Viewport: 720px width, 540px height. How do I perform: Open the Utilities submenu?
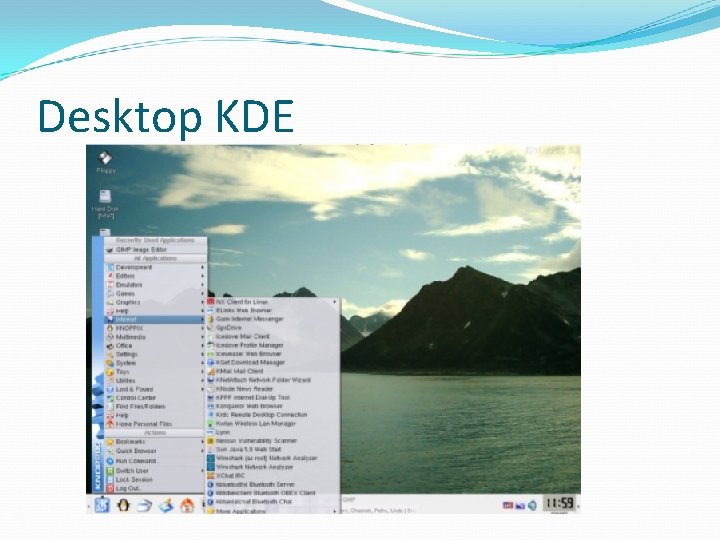click(x=156, y=380)
